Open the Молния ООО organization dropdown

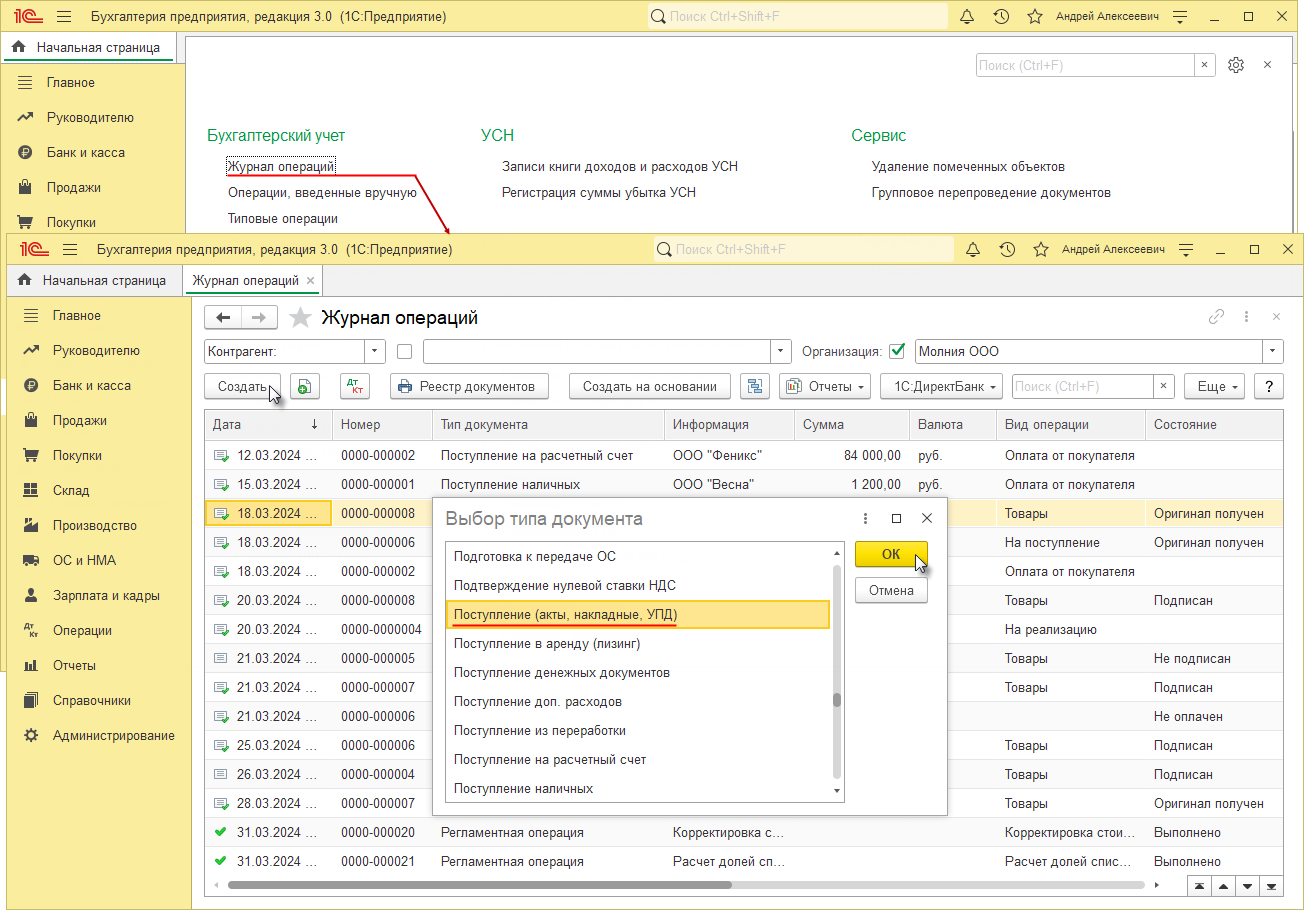coord(1272,352)
